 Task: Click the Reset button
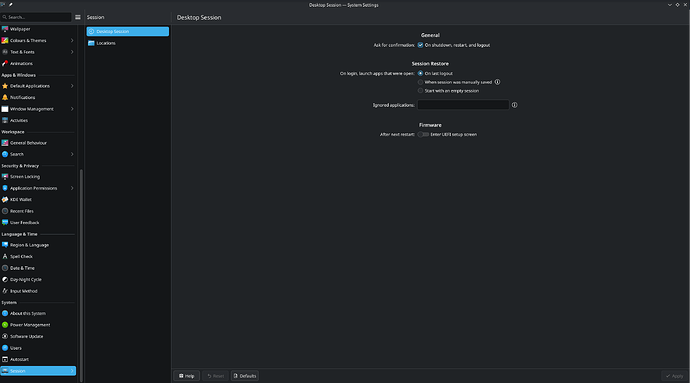pyautogui.click(x=215, y=376)
